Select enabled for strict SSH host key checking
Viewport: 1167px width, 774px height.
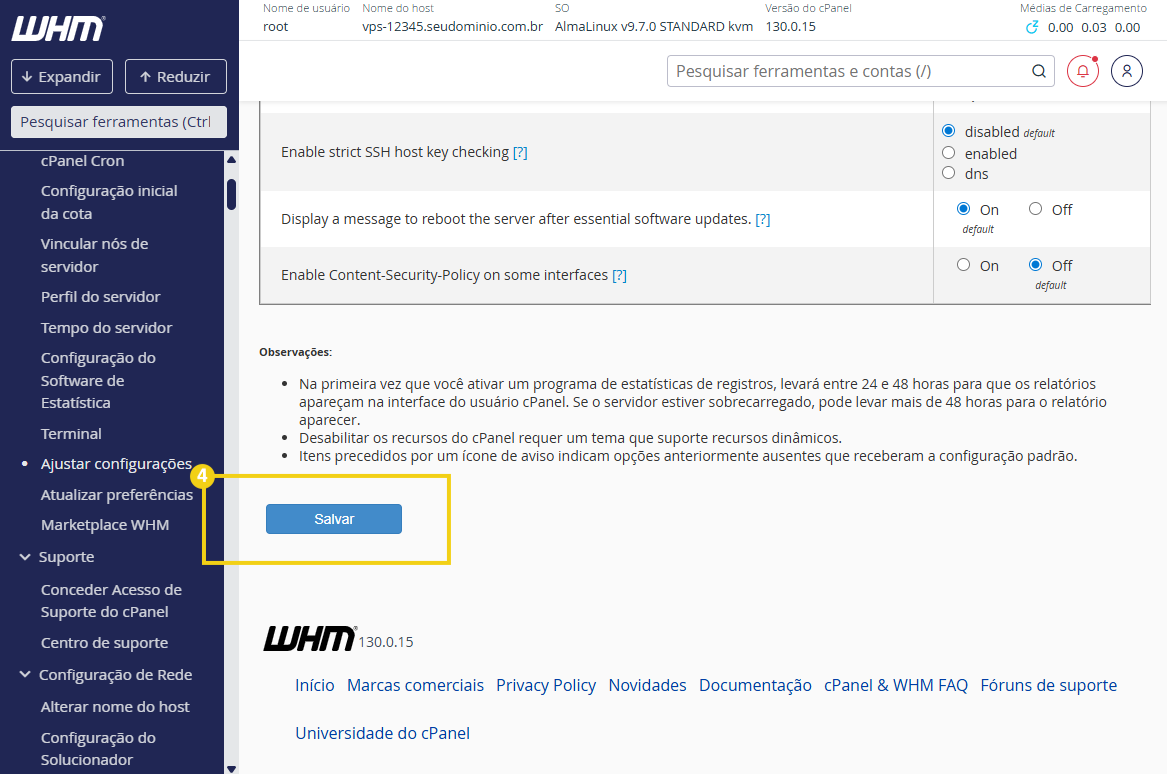[949, 153]
